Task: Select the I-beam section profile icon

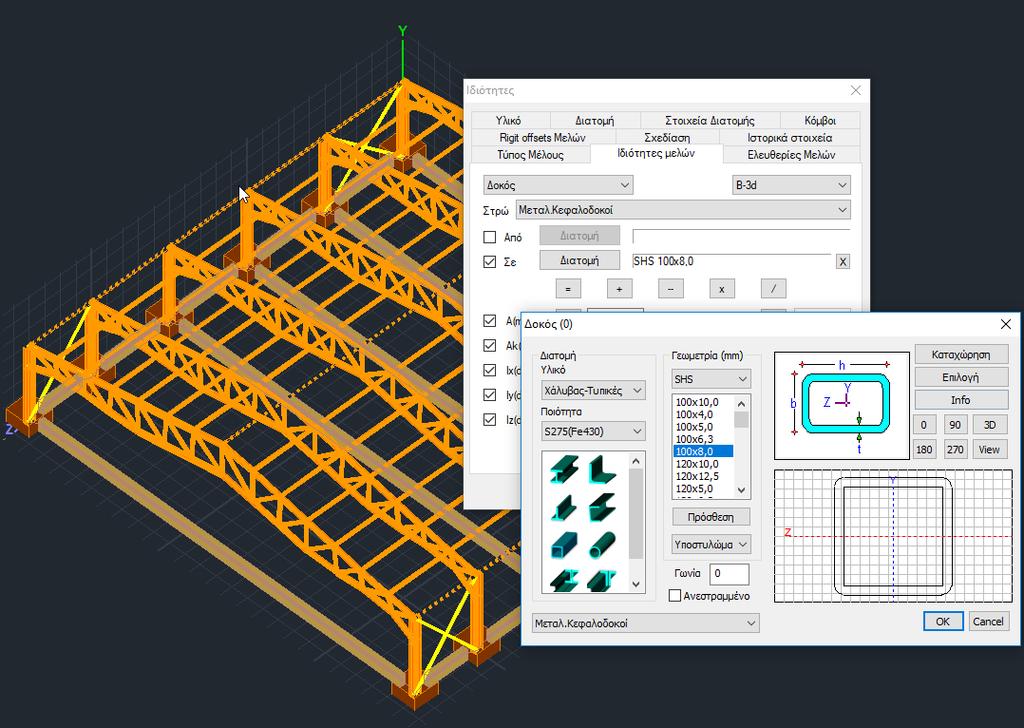Action: (x=564, y=469)
